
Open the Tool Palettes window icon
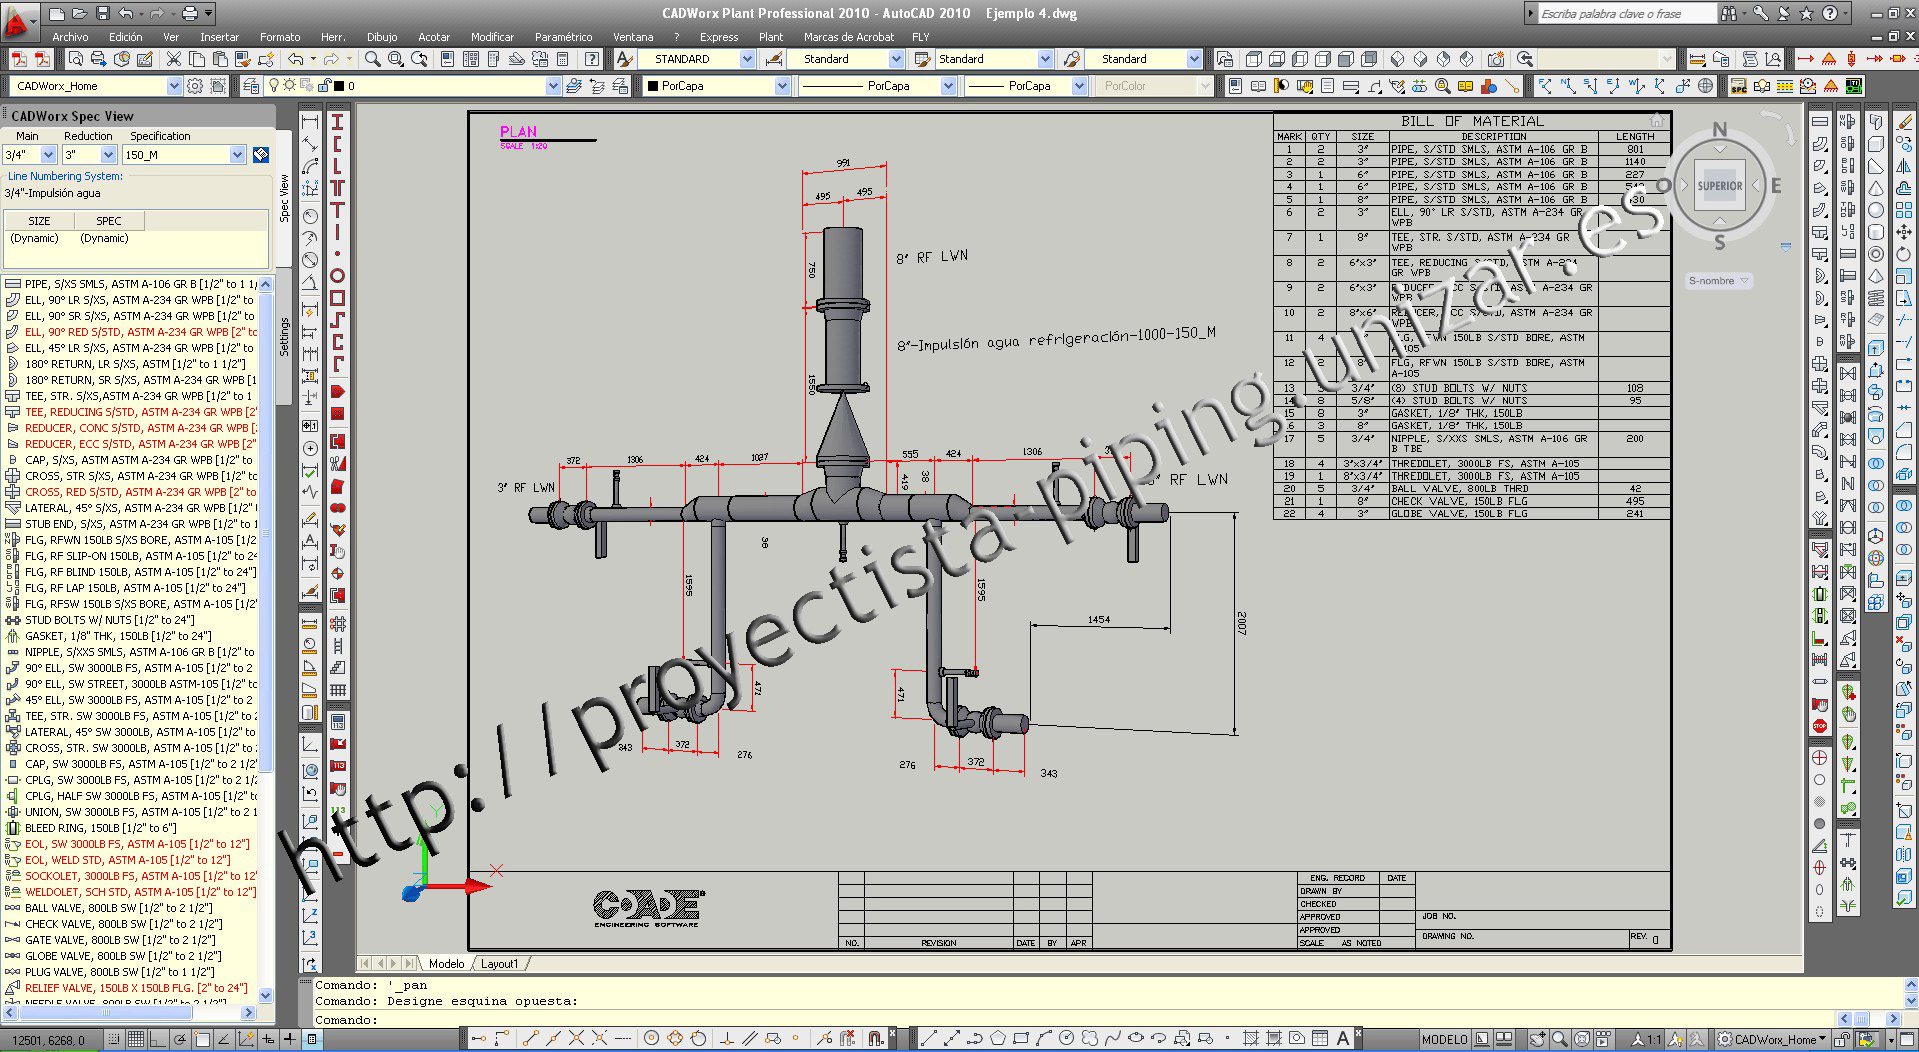493,59
